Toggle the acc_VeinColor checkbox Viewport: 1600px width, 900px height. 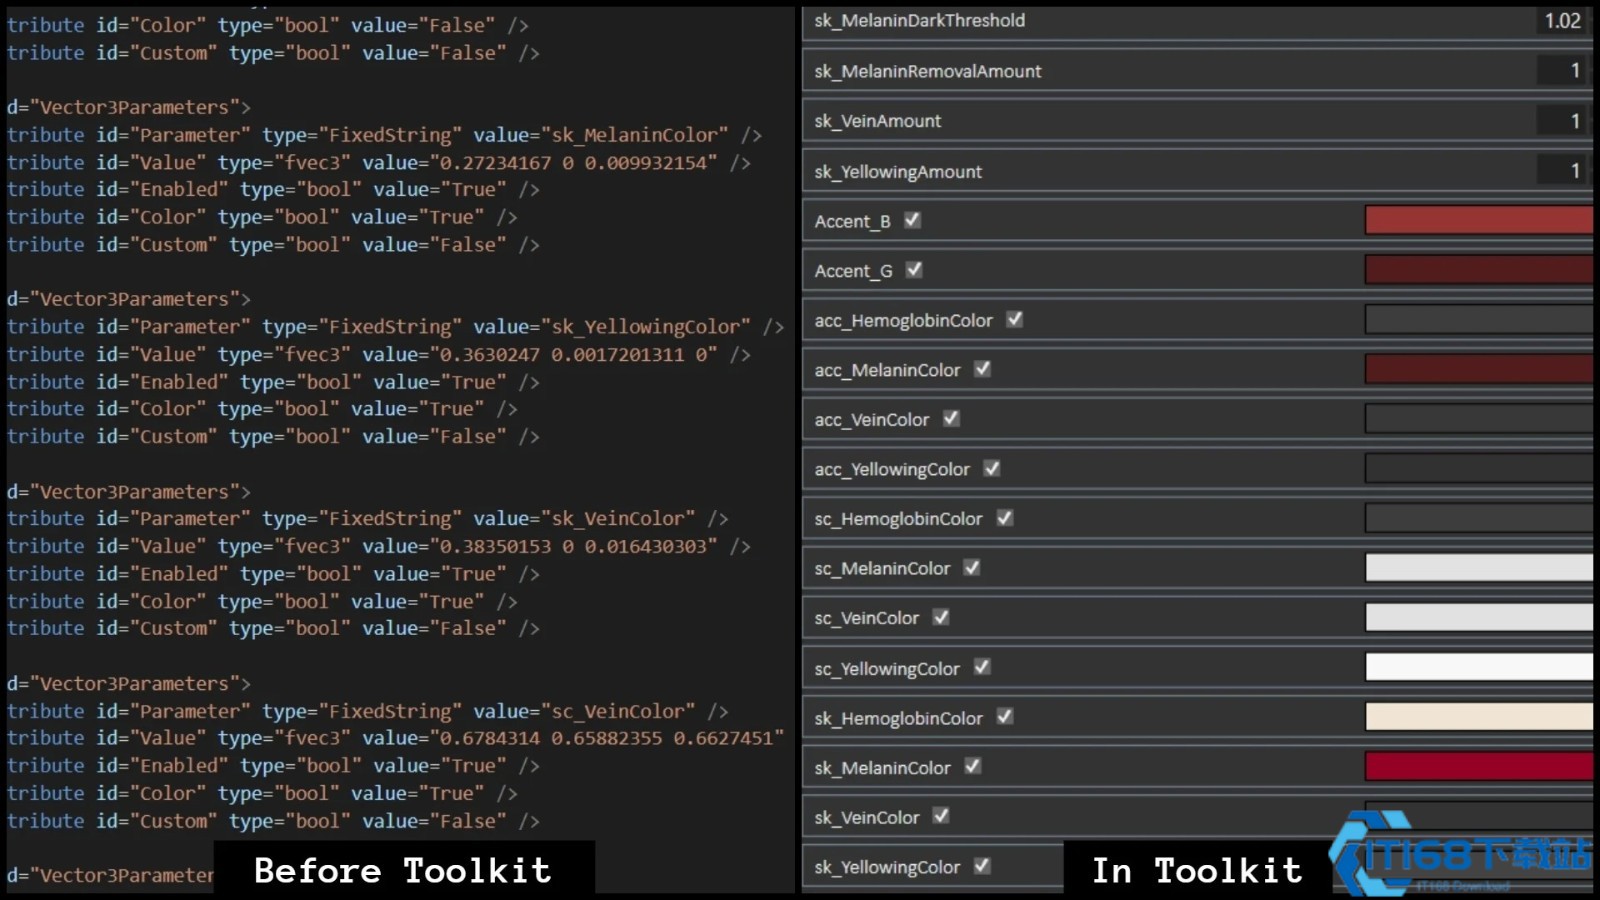point(951,418)
